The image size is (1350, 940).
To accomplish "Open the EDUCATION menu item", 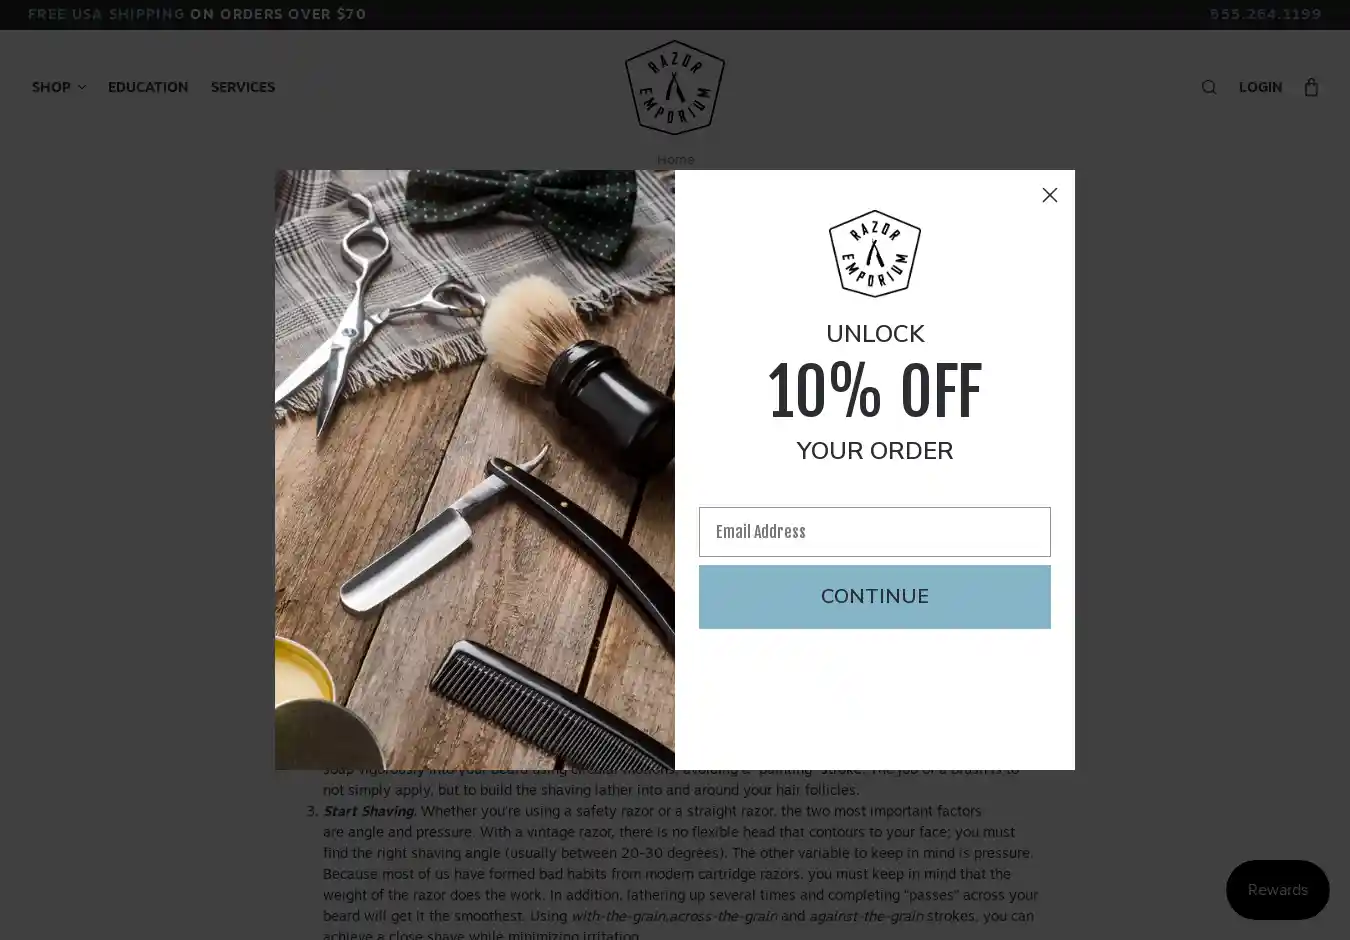I will (148, 87).
